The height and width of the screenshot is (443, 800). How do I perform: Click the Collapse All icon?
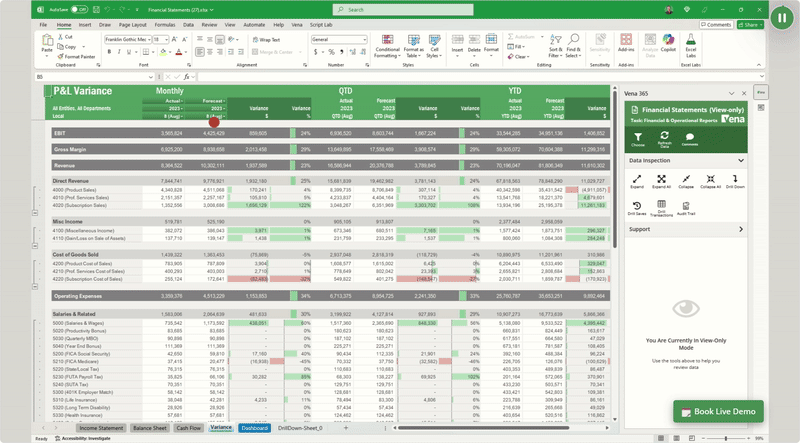point(710,181)
